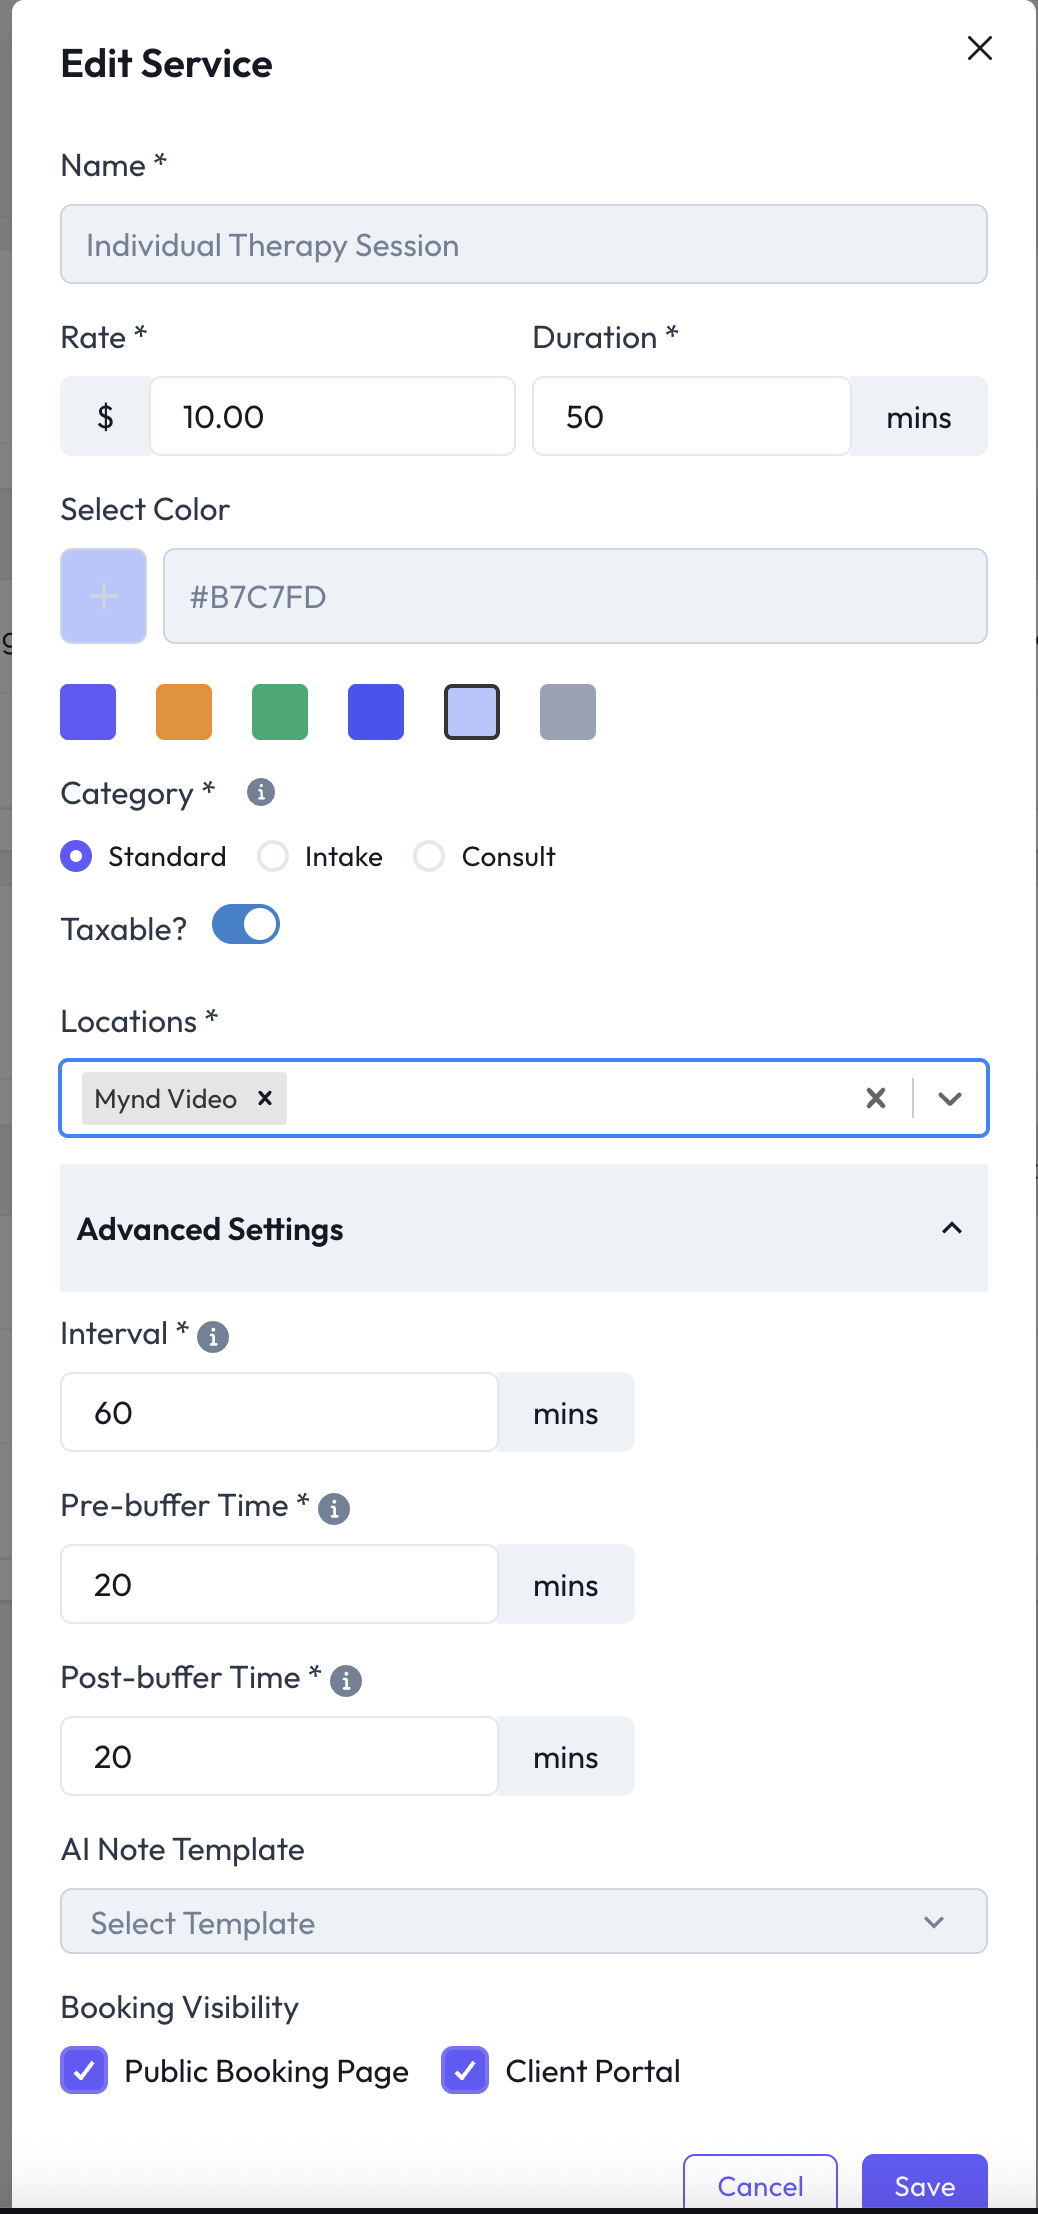Screen dimensions: 1038x2214
Task: Click the Post-buffer Time info icon
Action: click(x=346, y=1681)
